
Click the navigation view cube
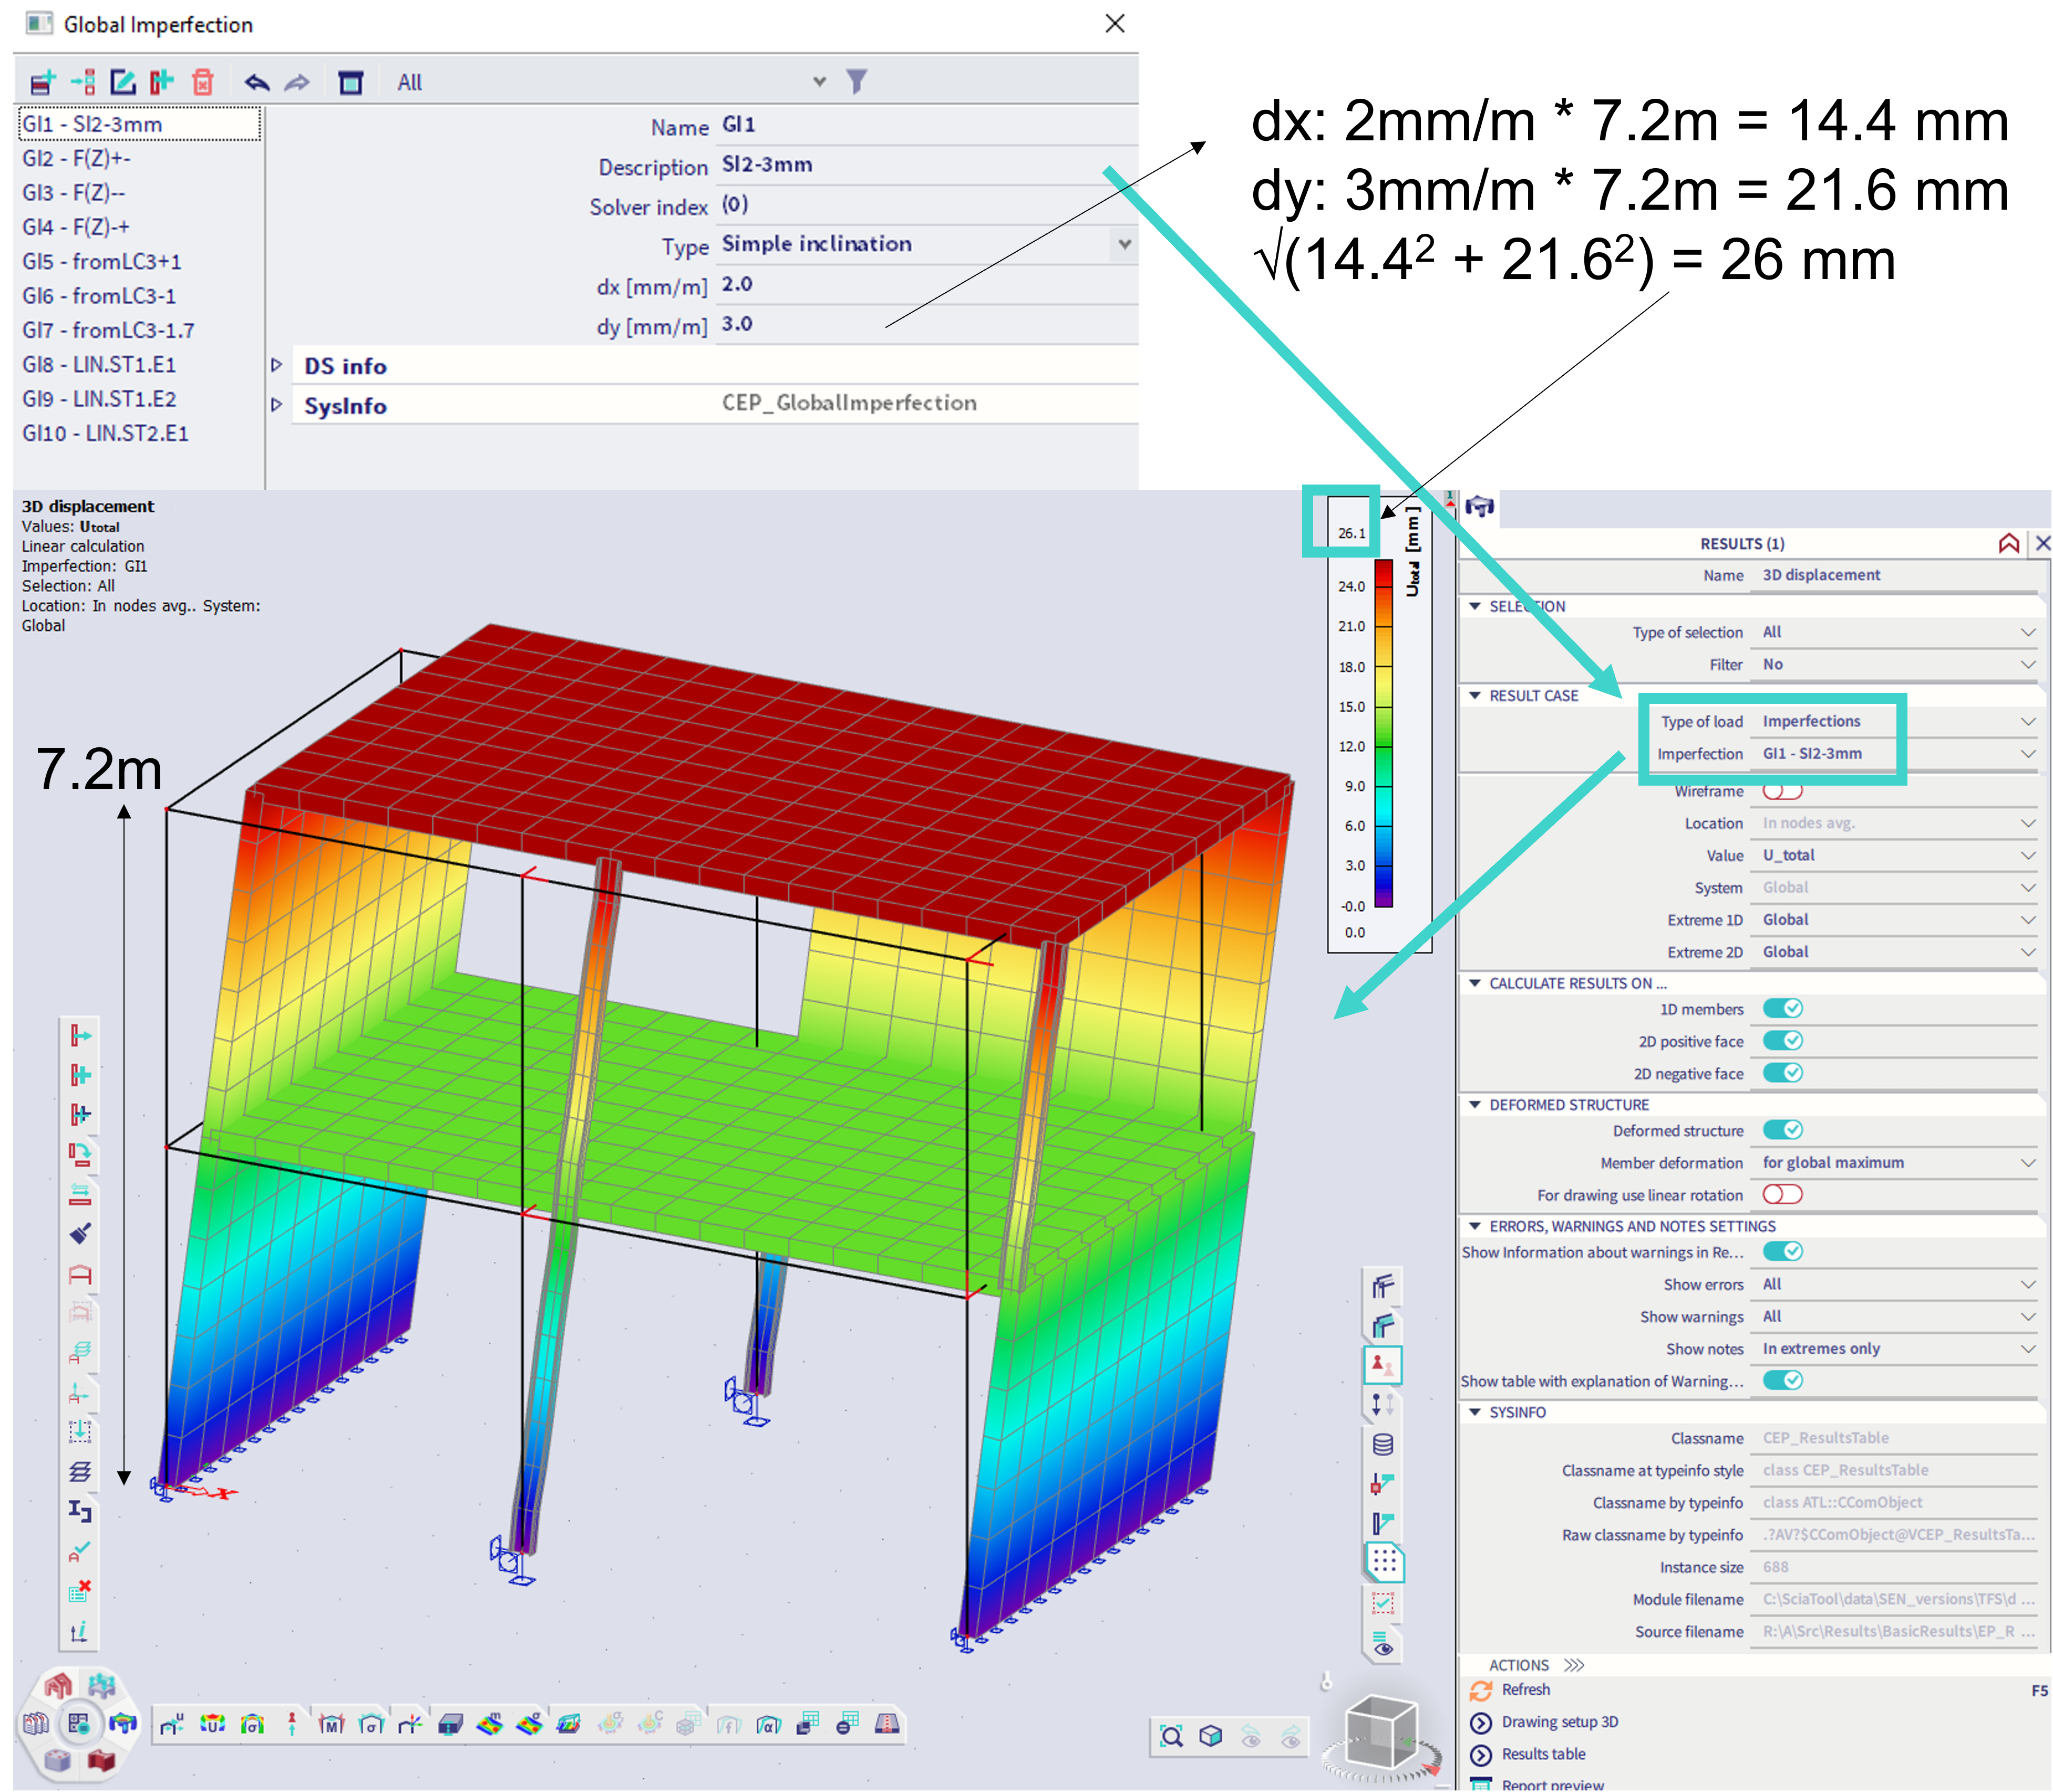point(1379,1734)
